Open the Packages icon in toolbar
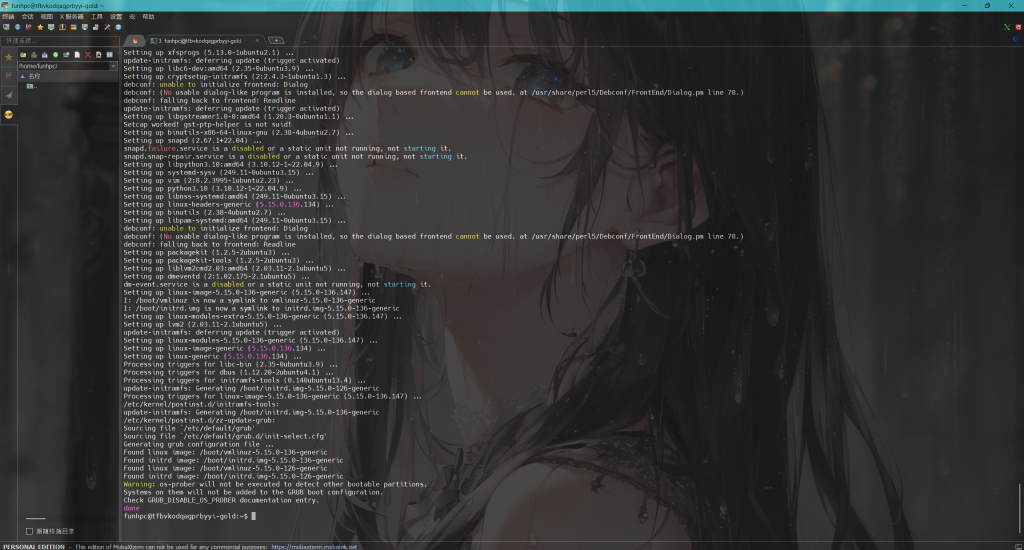 (95, 27)
